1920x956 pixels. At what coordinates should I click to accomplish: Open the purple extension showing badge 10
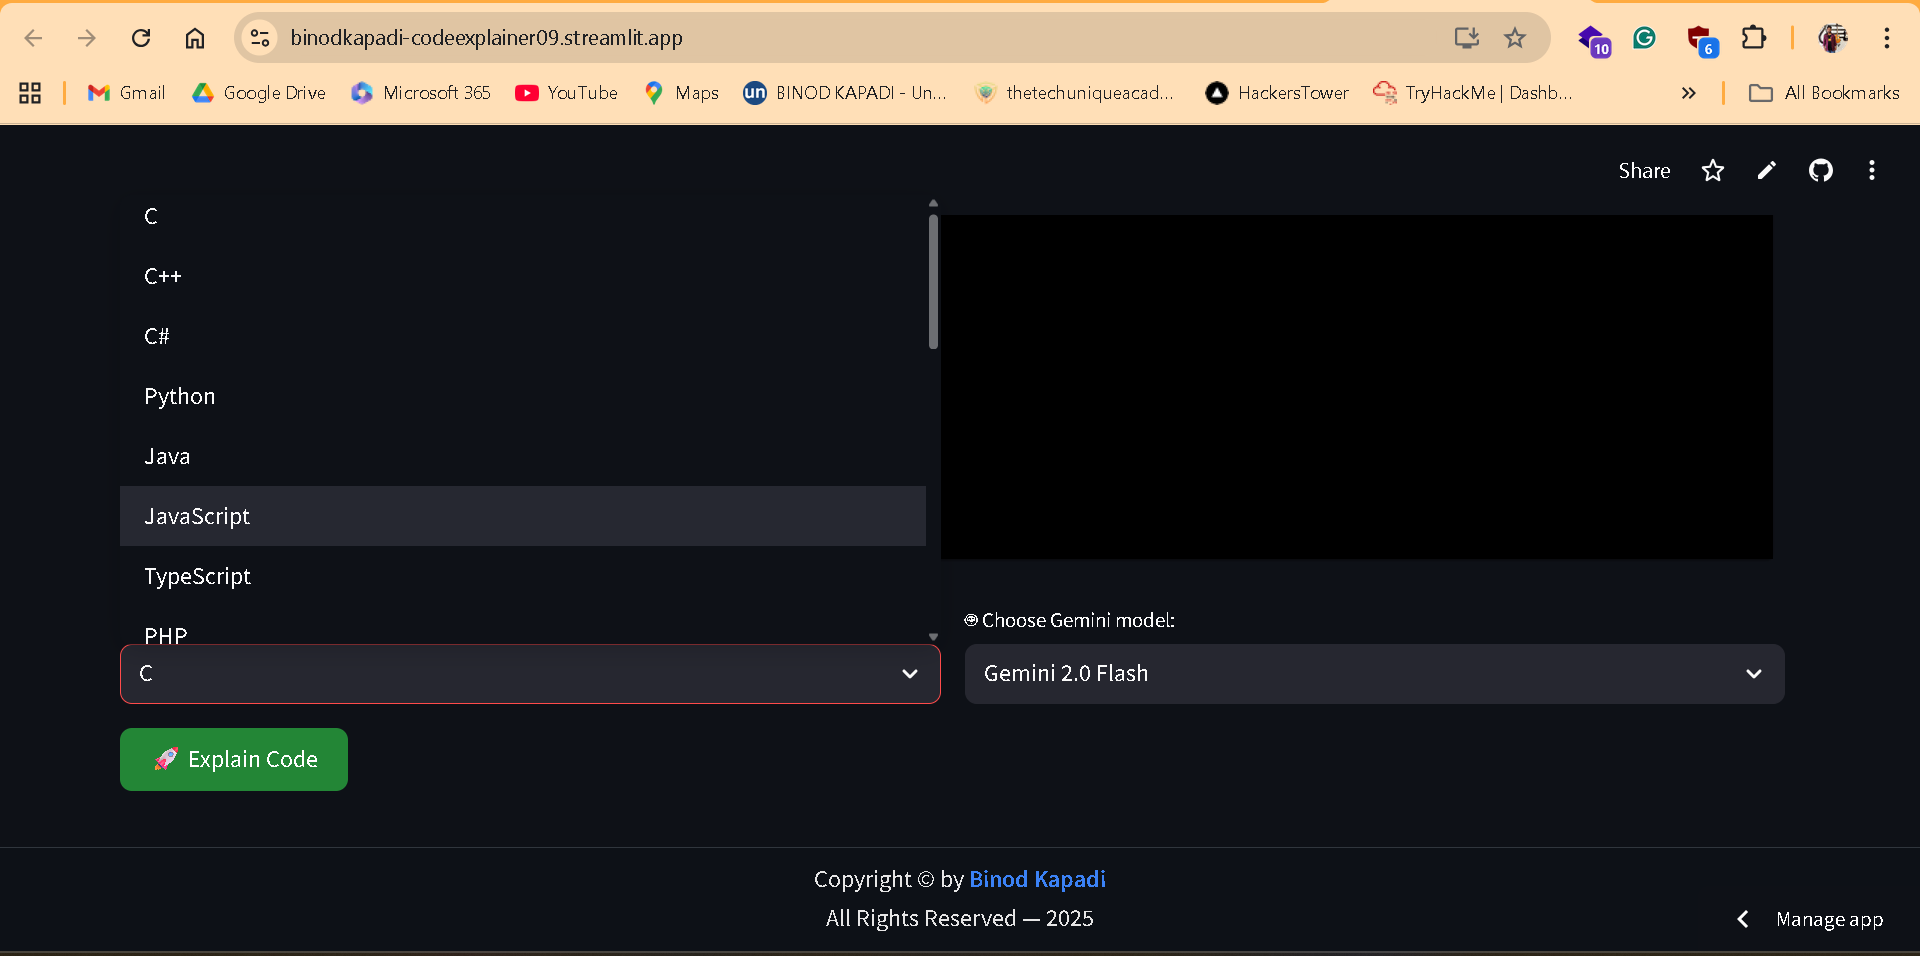click(x=1593, y=40)
